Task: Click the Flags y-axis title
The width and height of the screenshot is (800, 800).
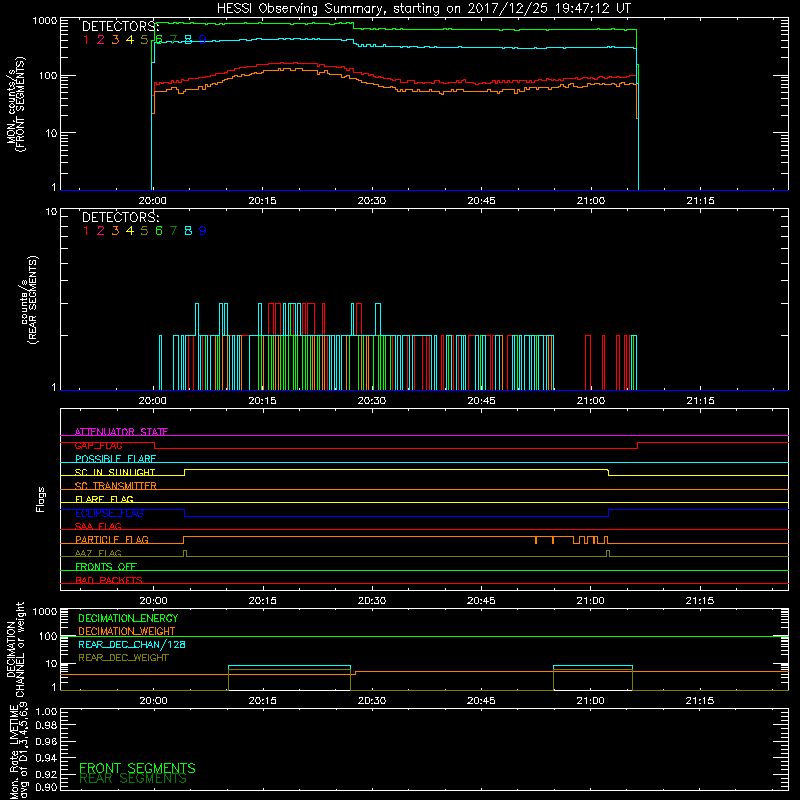Action: click(41, 499)
